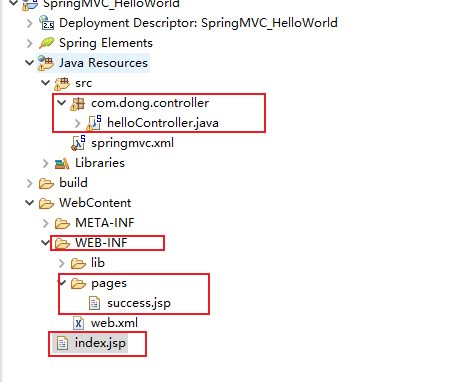Expand the lib folder node
Viewport: 470px width, 382px height.
click(x=62, y=263)
